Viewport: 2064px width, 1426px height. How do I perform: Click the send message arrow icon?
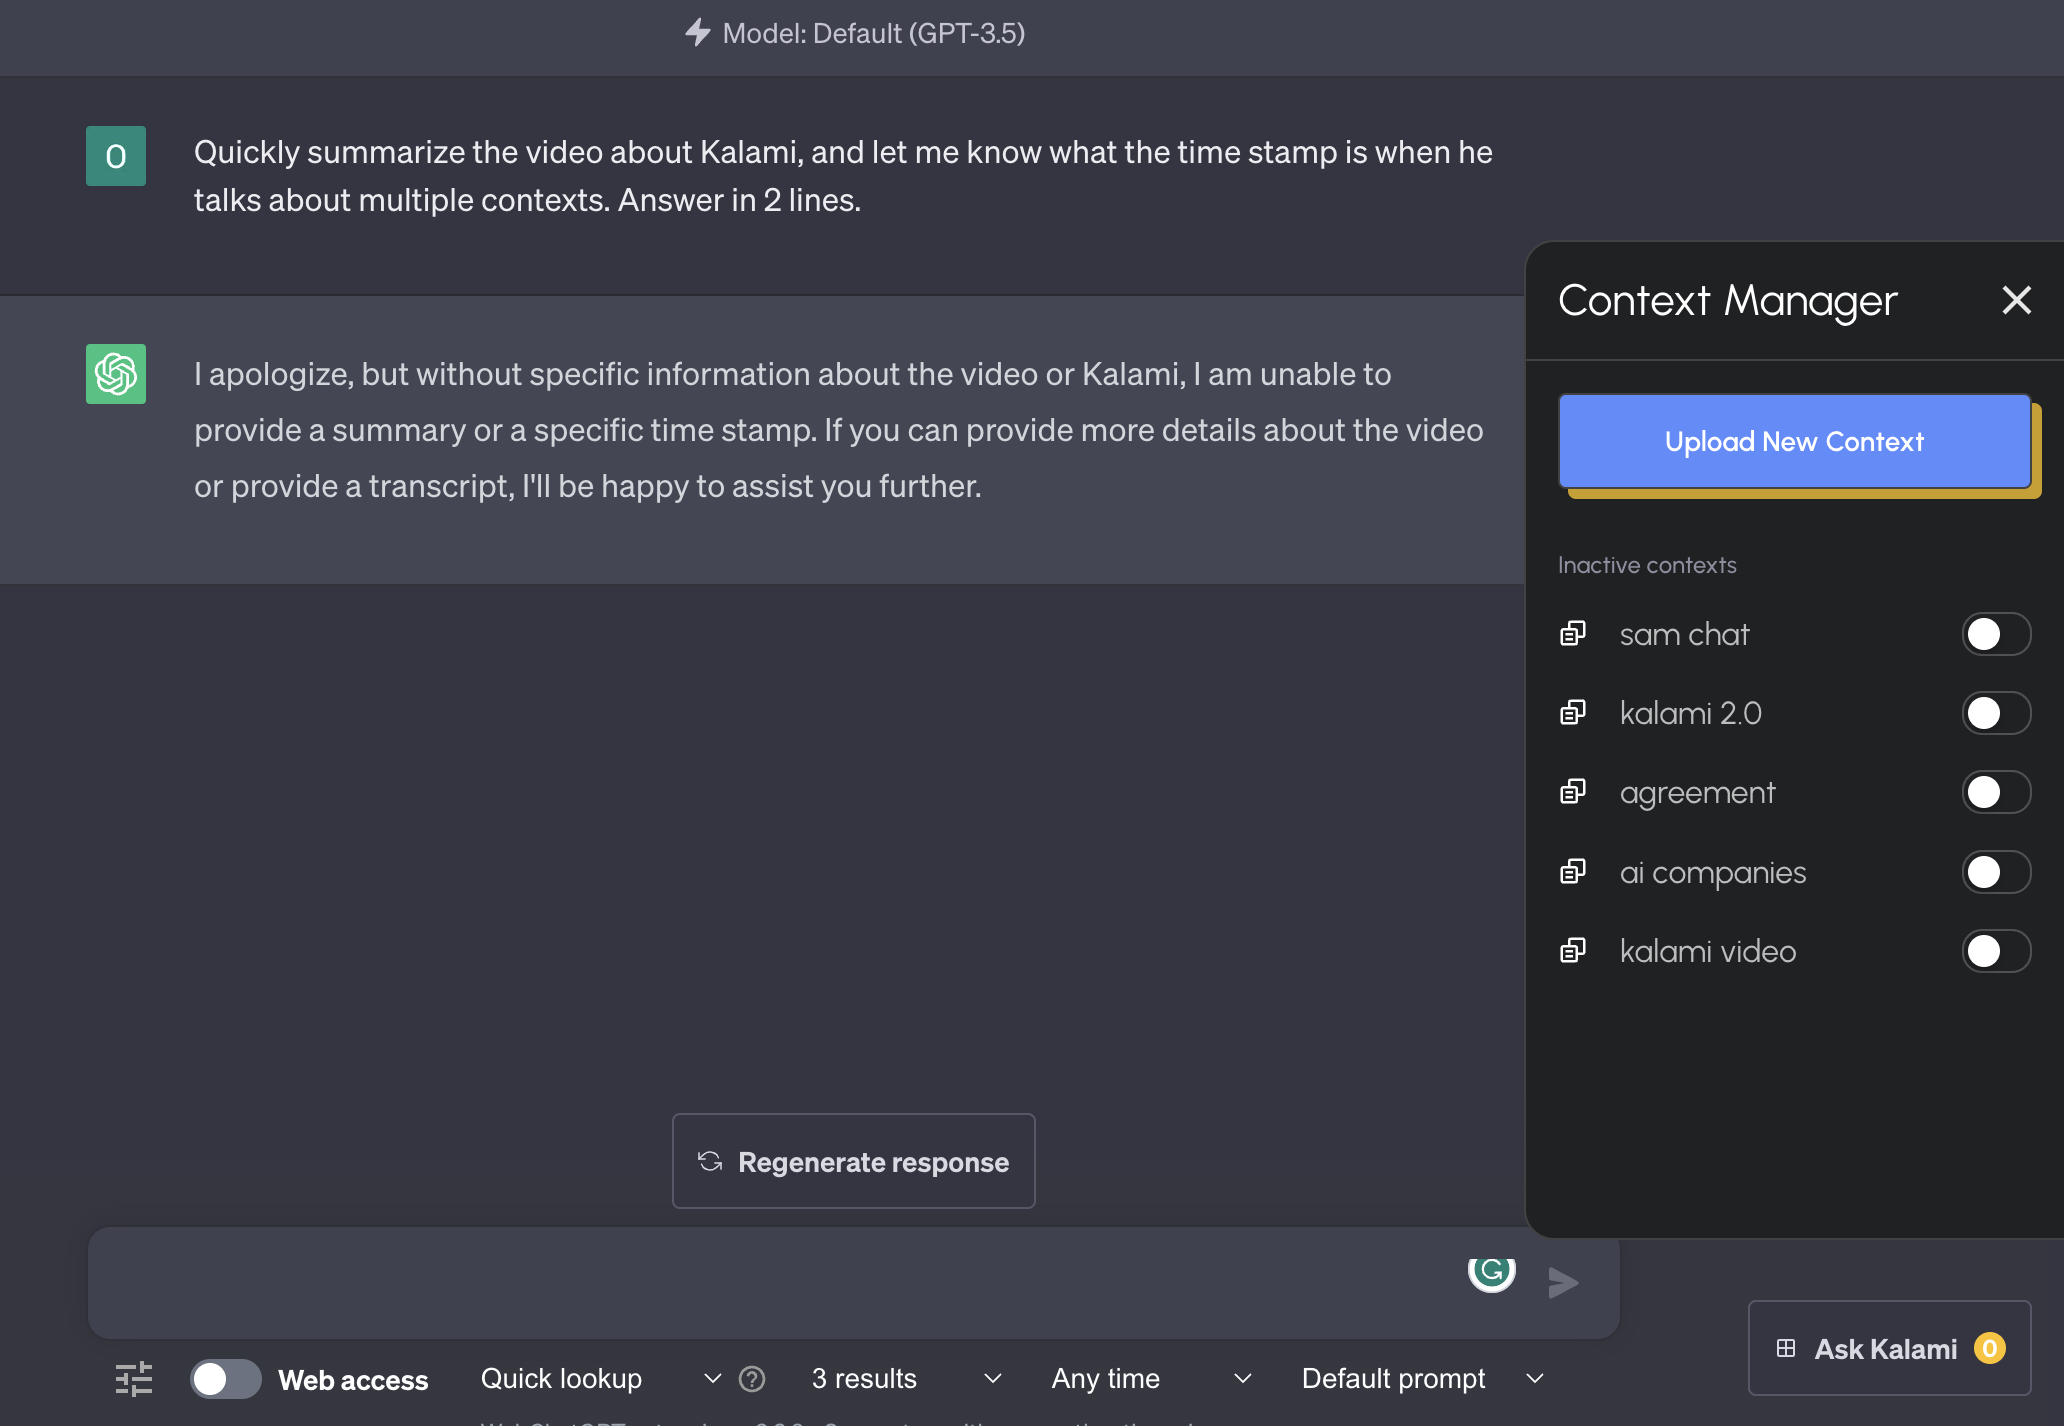coord(1563,1282)
